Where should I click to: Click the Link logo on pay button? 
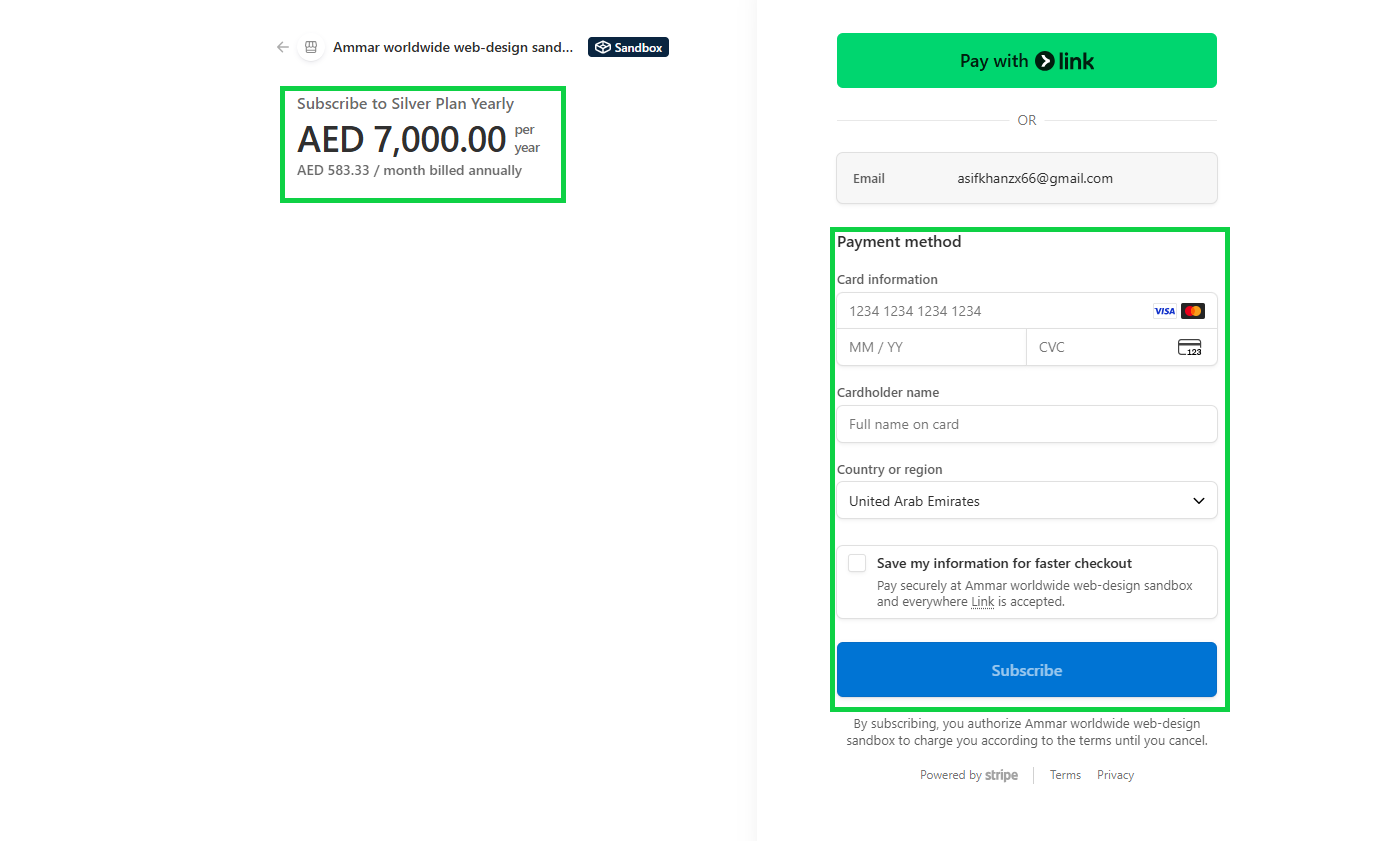pos(1065,61)
